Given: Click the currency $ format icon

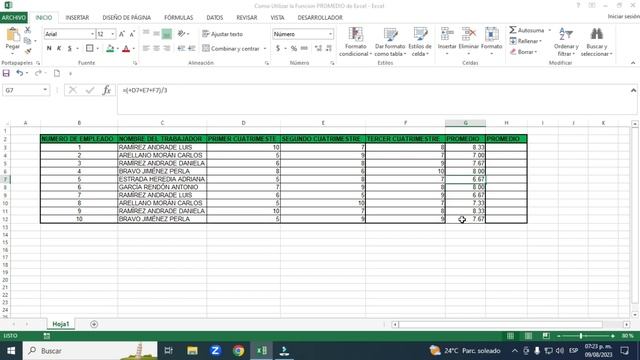Looking at the screenshot, I should point(278,48).
